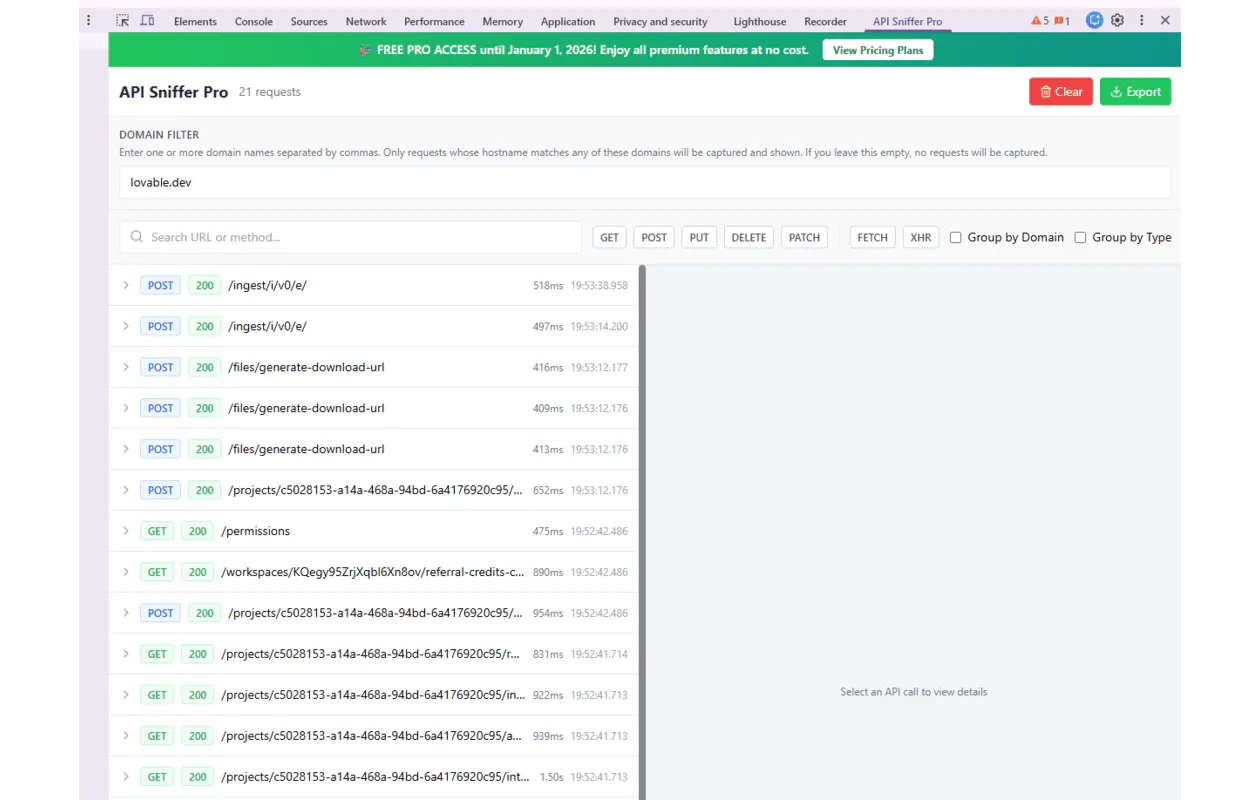This screenshot has width=1260, height=800.
Task: Select the Application tab
Action: point(568,21)
